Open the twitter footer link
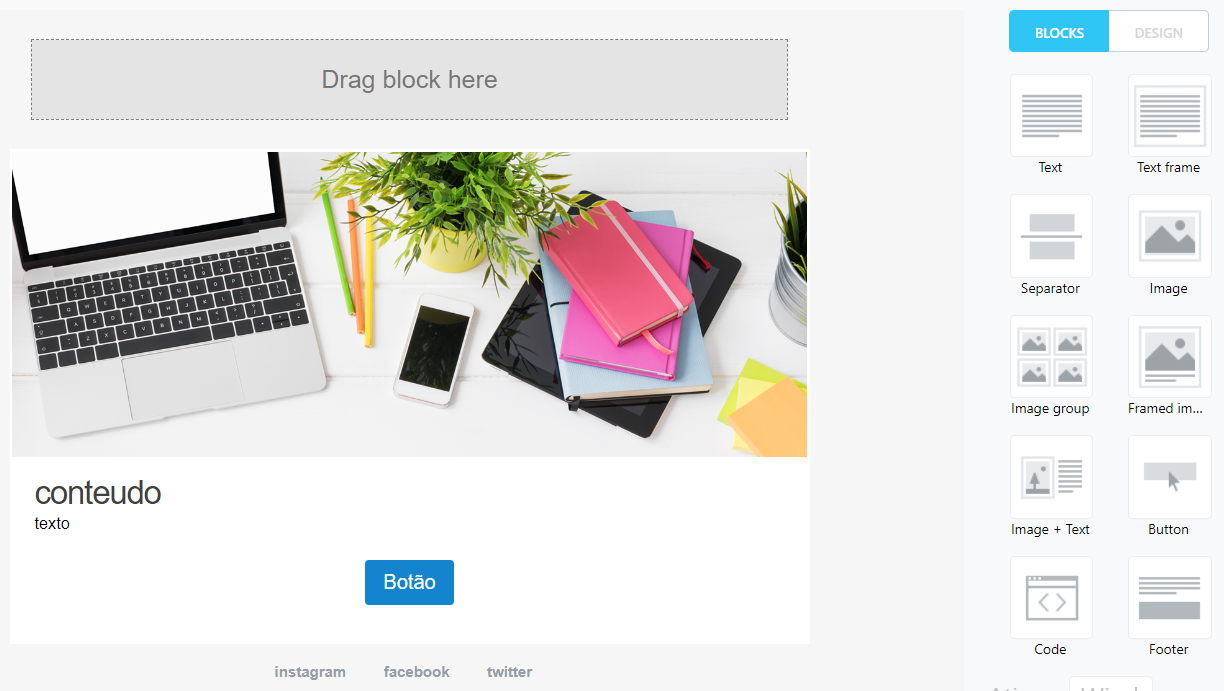The height and width of the screenshot is (691, 1224). tap(510, 672)
